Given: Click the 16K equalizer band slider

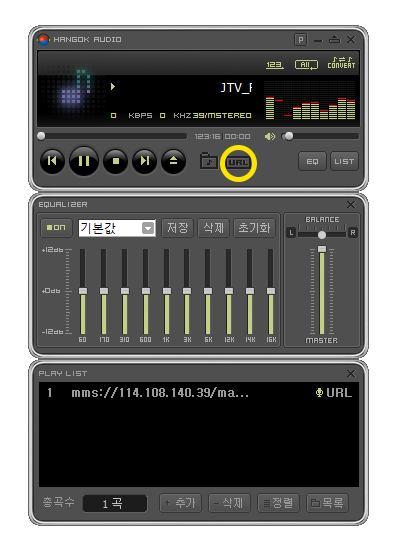Looking at the screenshot, I should 271,291.
